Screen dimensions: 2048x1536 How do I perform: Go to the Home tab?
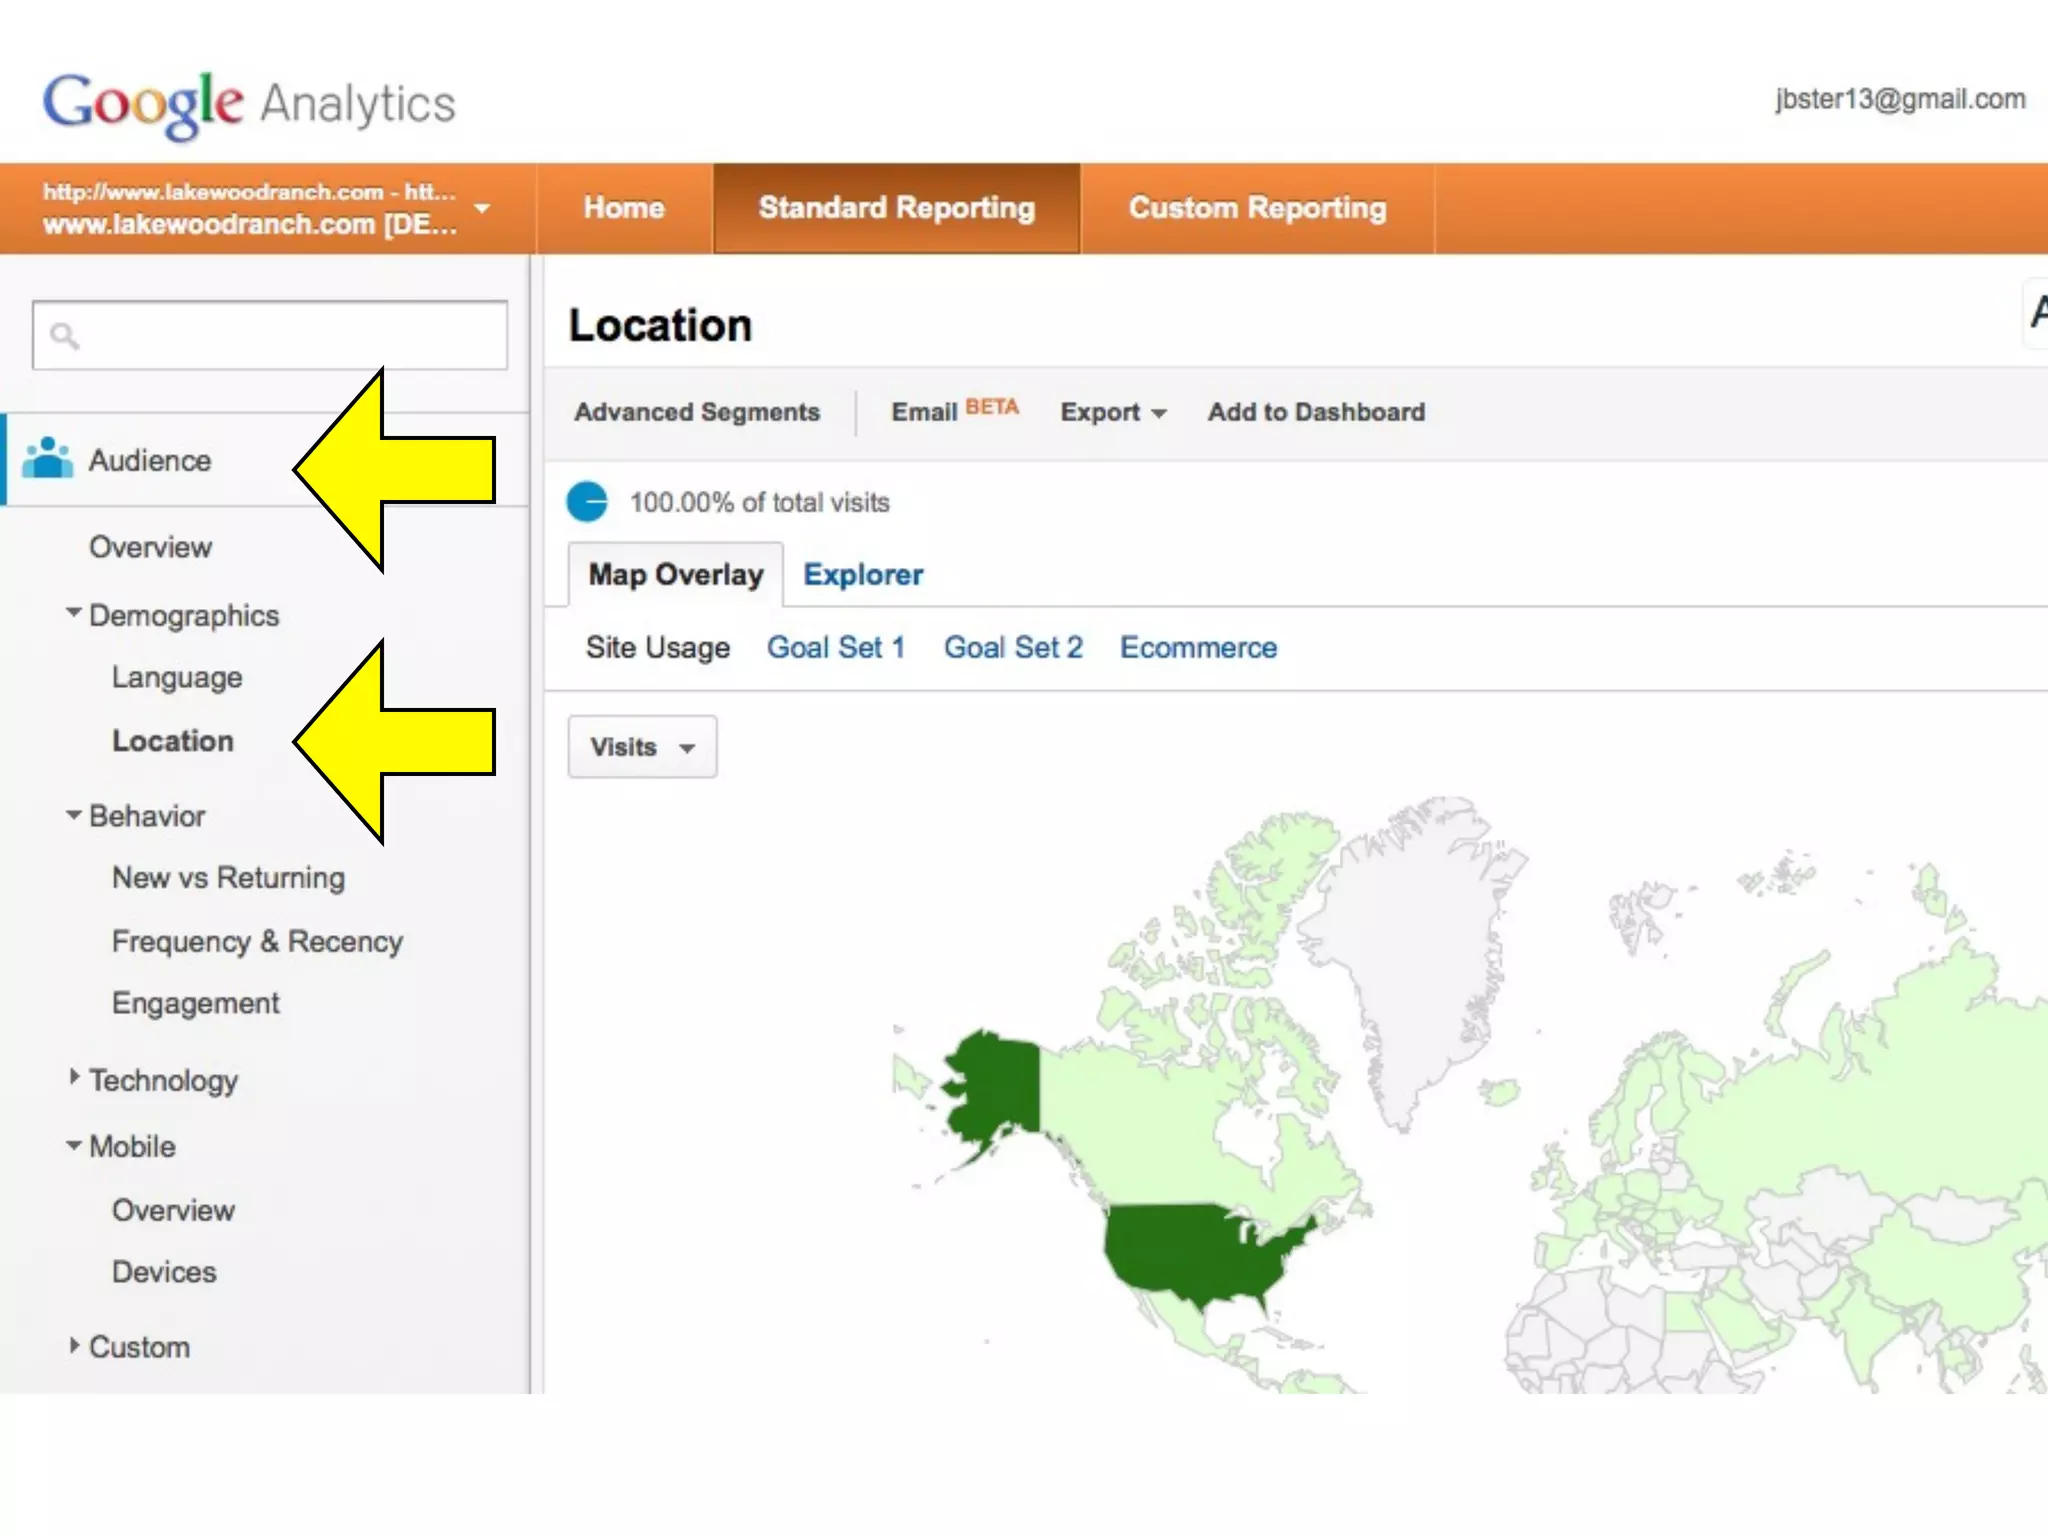click(624, 208)
